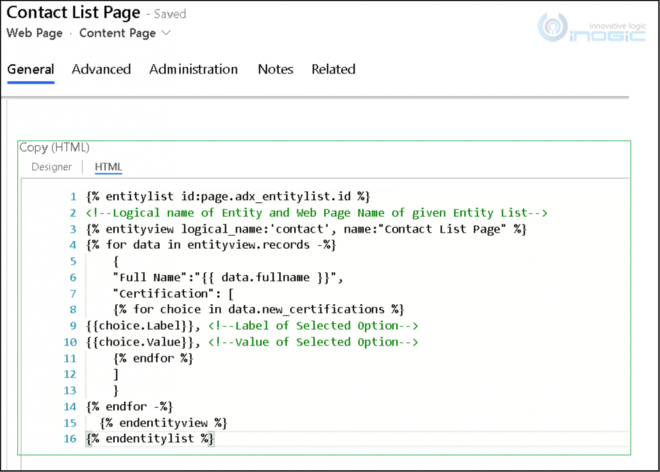Click the entityview logical_name code line
The image size is (660, 472).
pyautogui.click(x=306, y=229)
